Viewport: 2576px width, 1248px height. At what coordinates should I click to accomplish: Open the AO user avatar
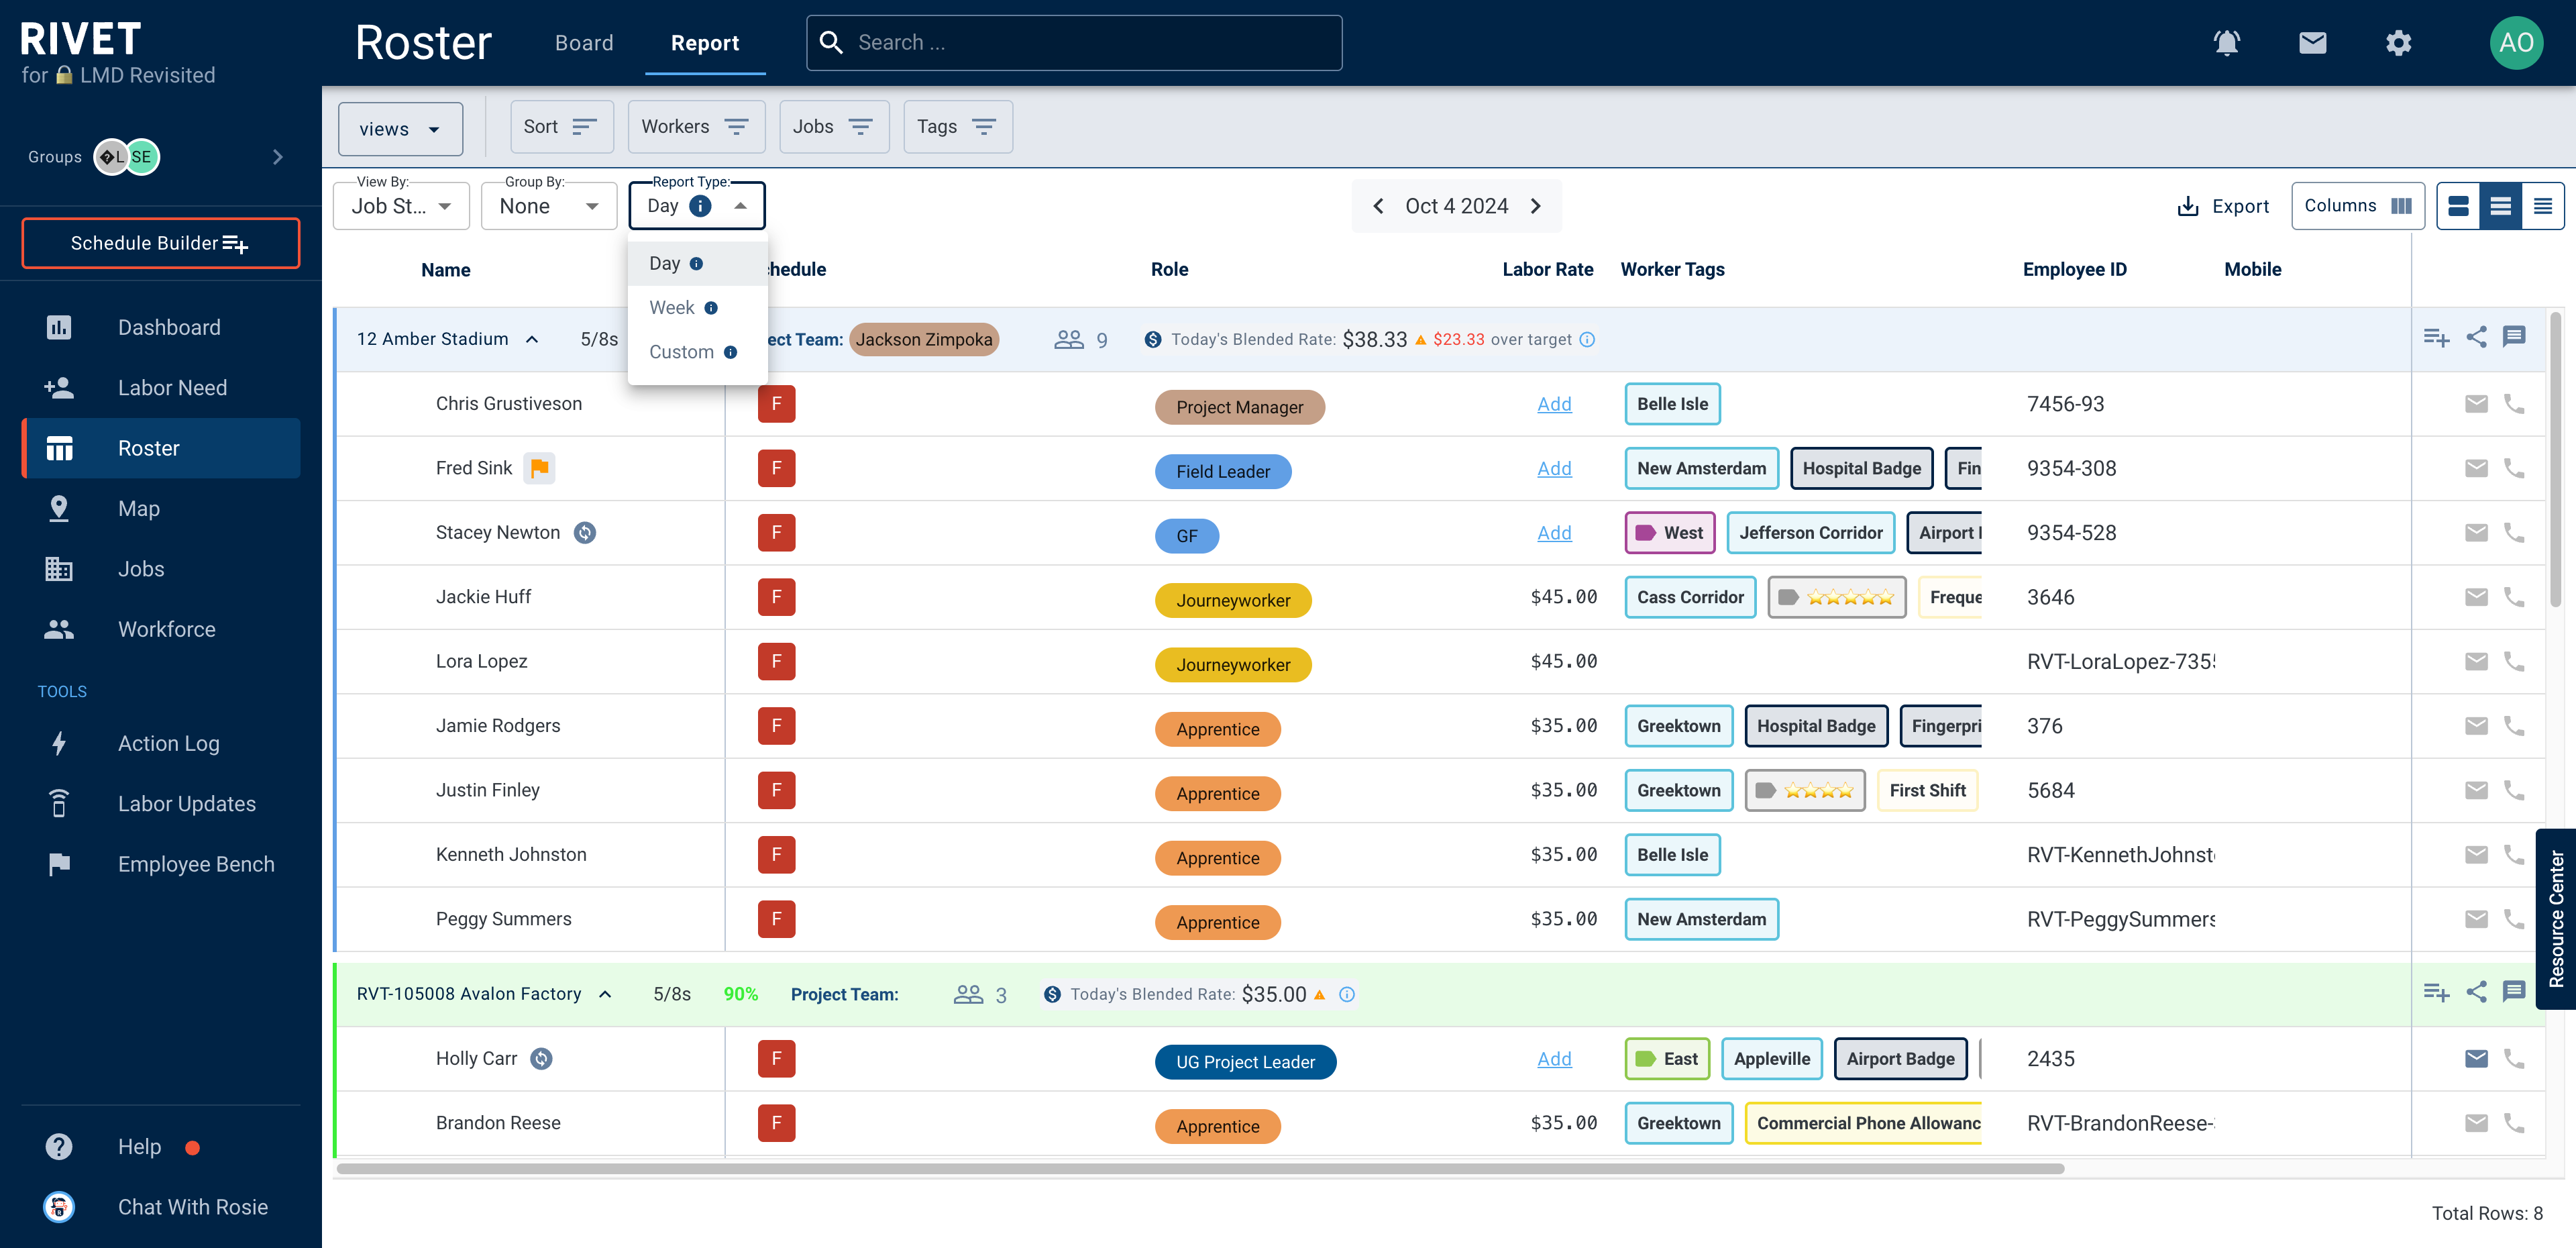pyautogui.click(x=2516, y=43)
